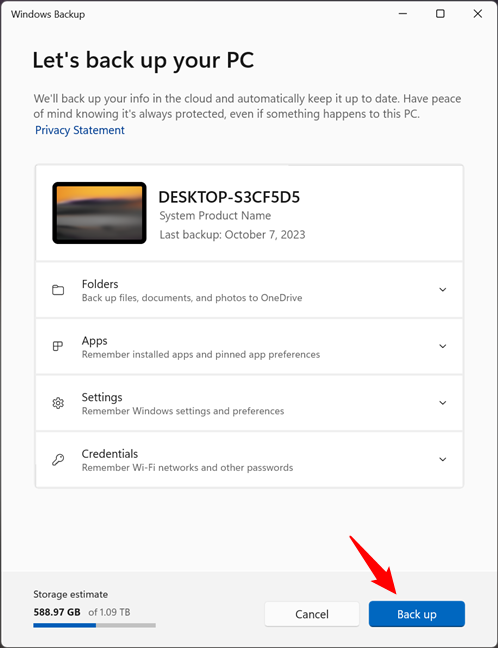Expand the Credentials section chevron
498x648 pixels.
click(443, 460)
